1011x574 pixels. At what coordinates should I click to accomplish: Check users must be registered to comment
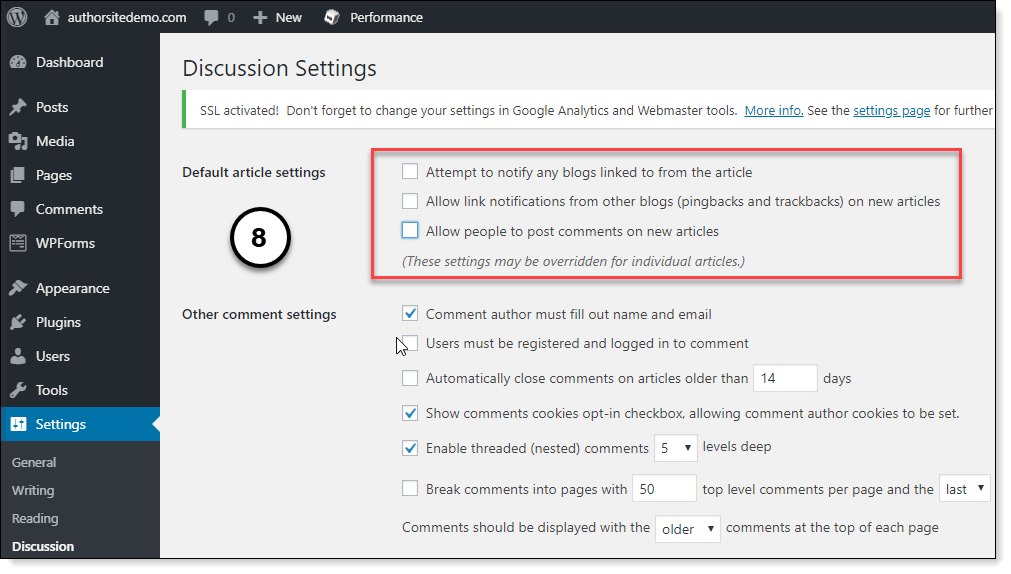pos(410,343)
